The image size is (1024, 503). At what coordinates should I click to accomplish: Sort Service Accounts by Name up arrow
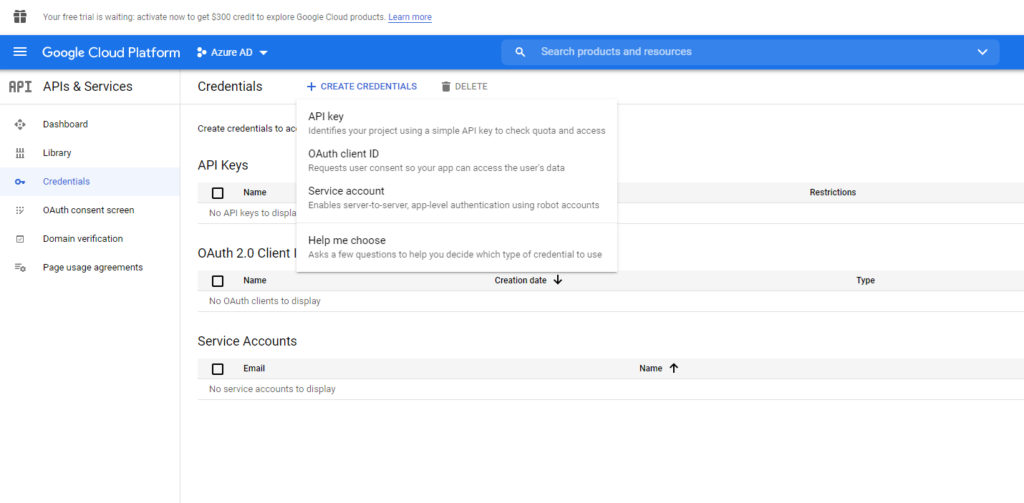point(674,368)
